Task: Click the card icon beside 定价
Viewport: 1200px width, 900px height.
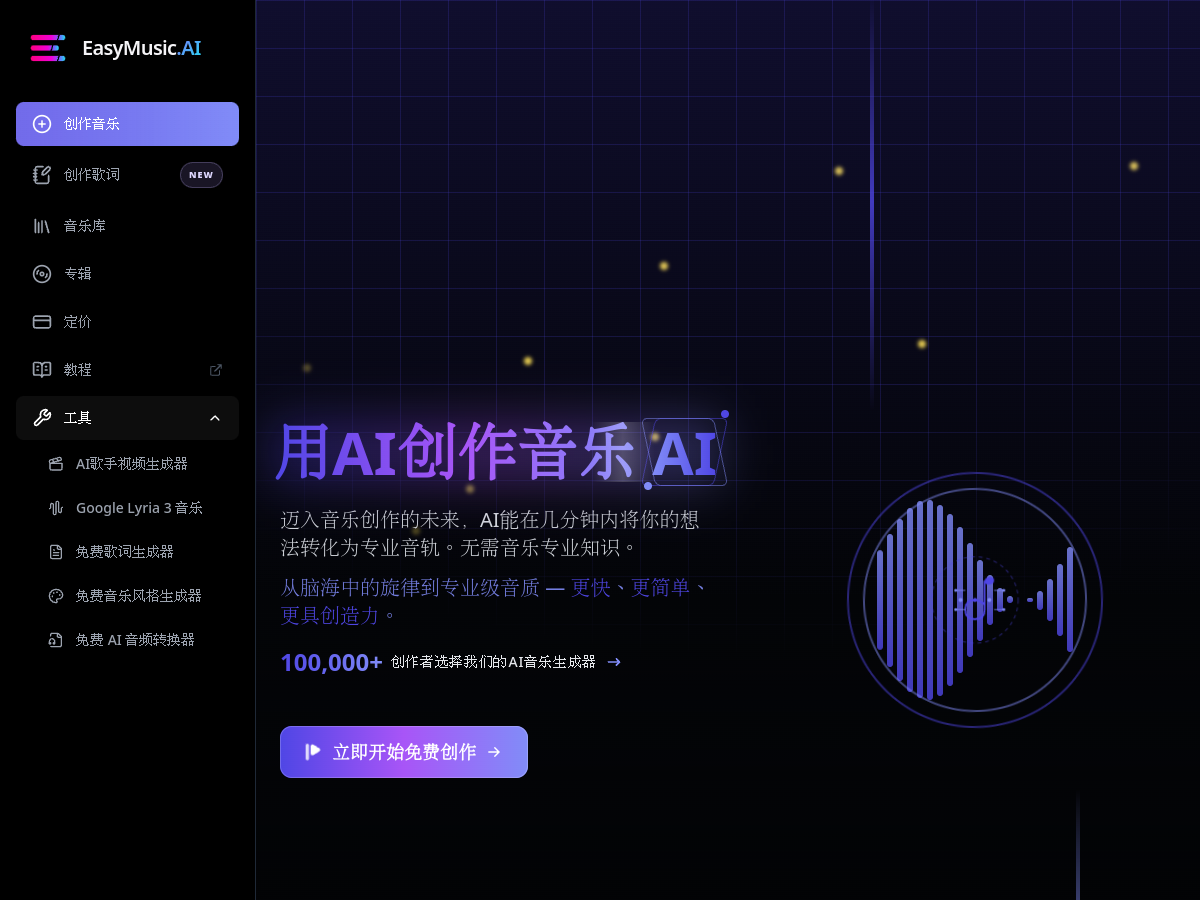Action: click(x=42, y=322)
